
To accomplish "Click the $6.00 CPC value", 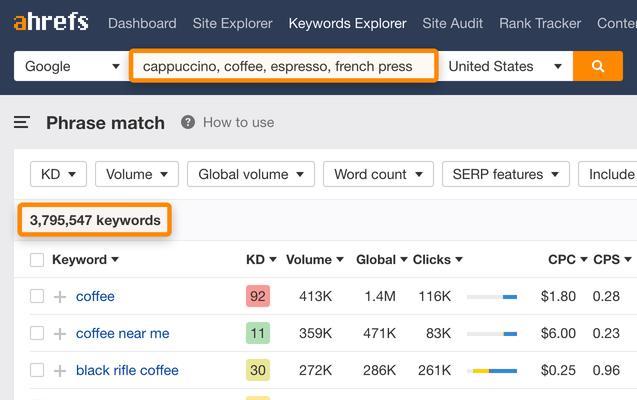I will (558, 333).
